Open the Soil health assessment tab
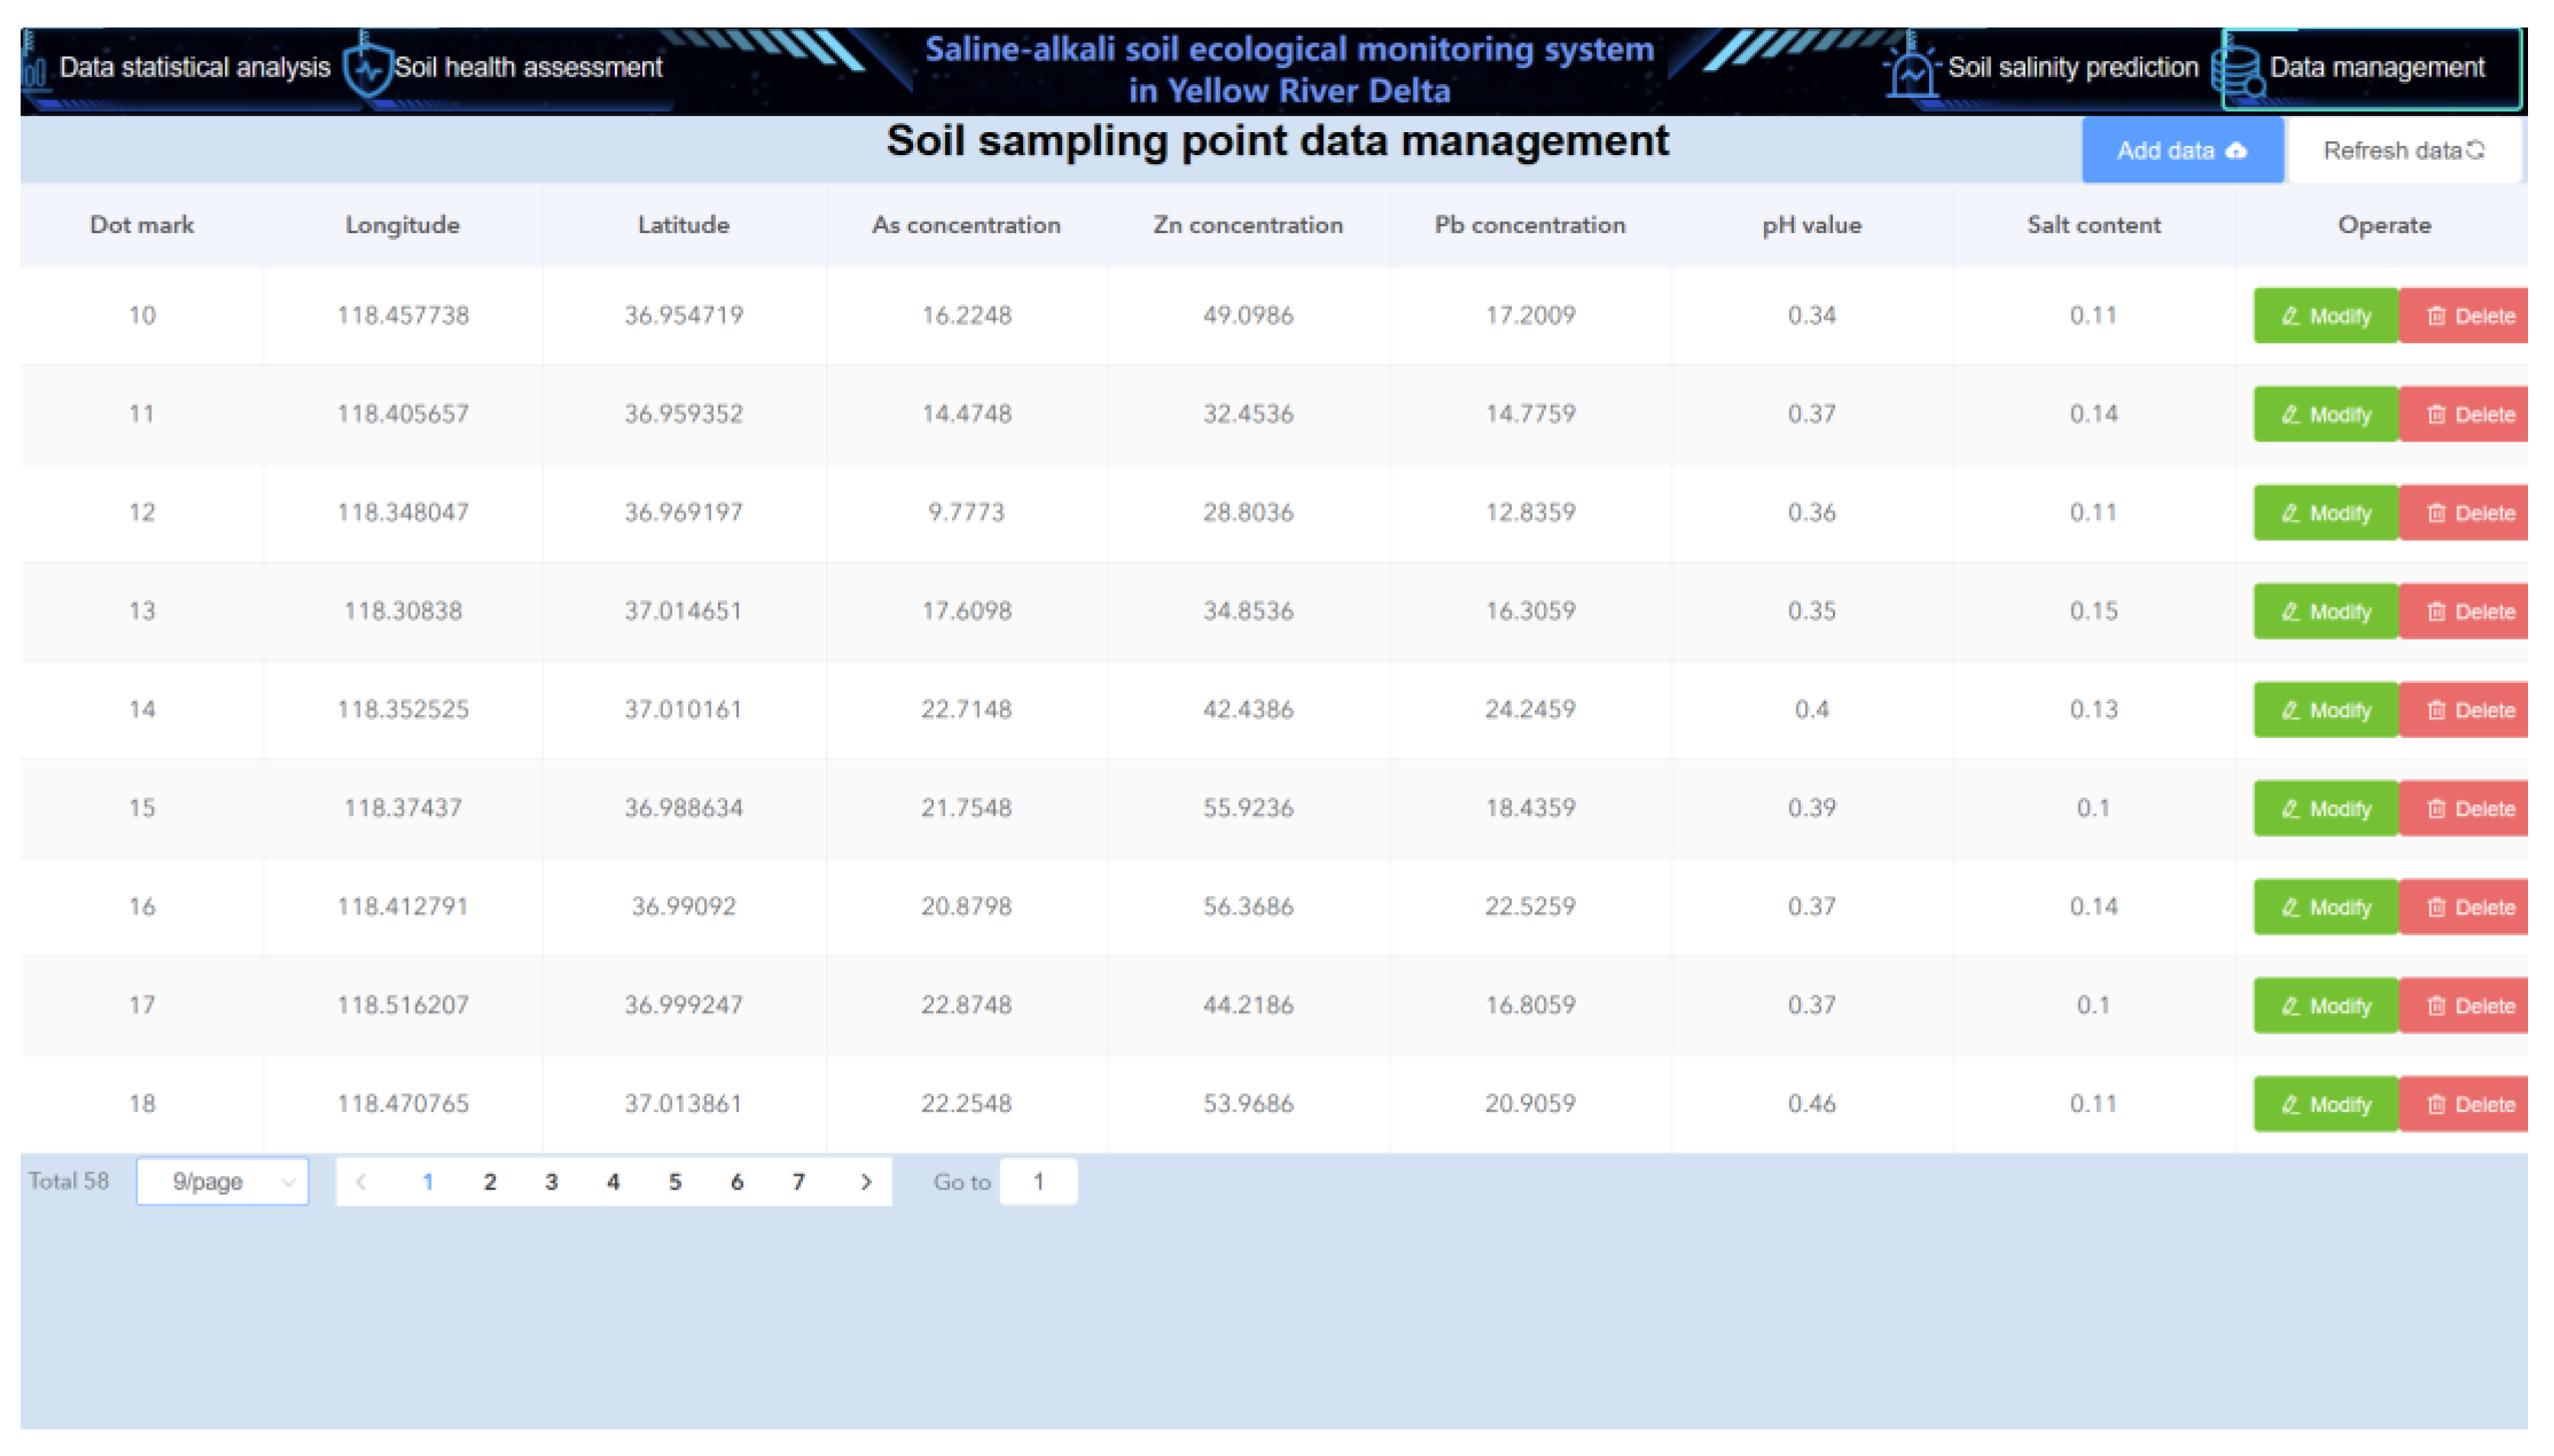 pos(527,68)
